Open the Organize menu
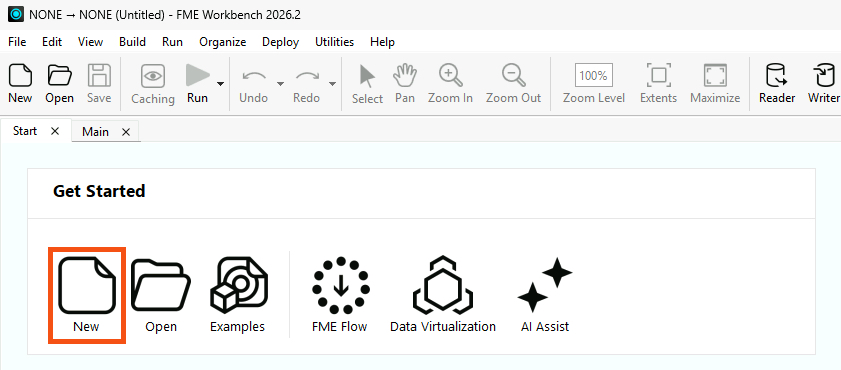841x370 pixels. [223, 42]
